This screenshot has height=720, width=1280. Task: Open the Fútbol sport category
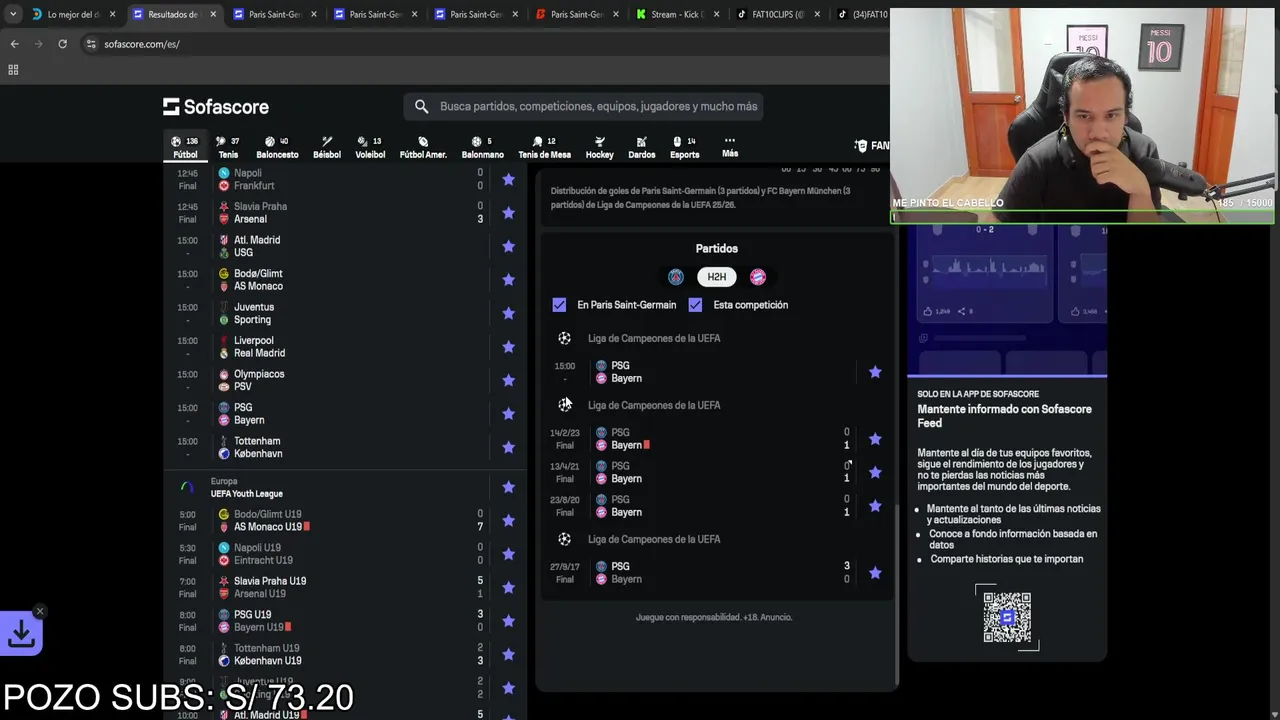pyautogui.click(x=185, y=147)
